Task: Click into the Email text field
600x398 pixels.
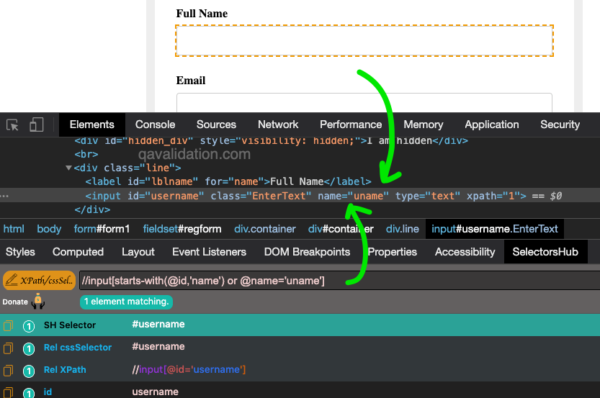Action: [x=364, y=102]
